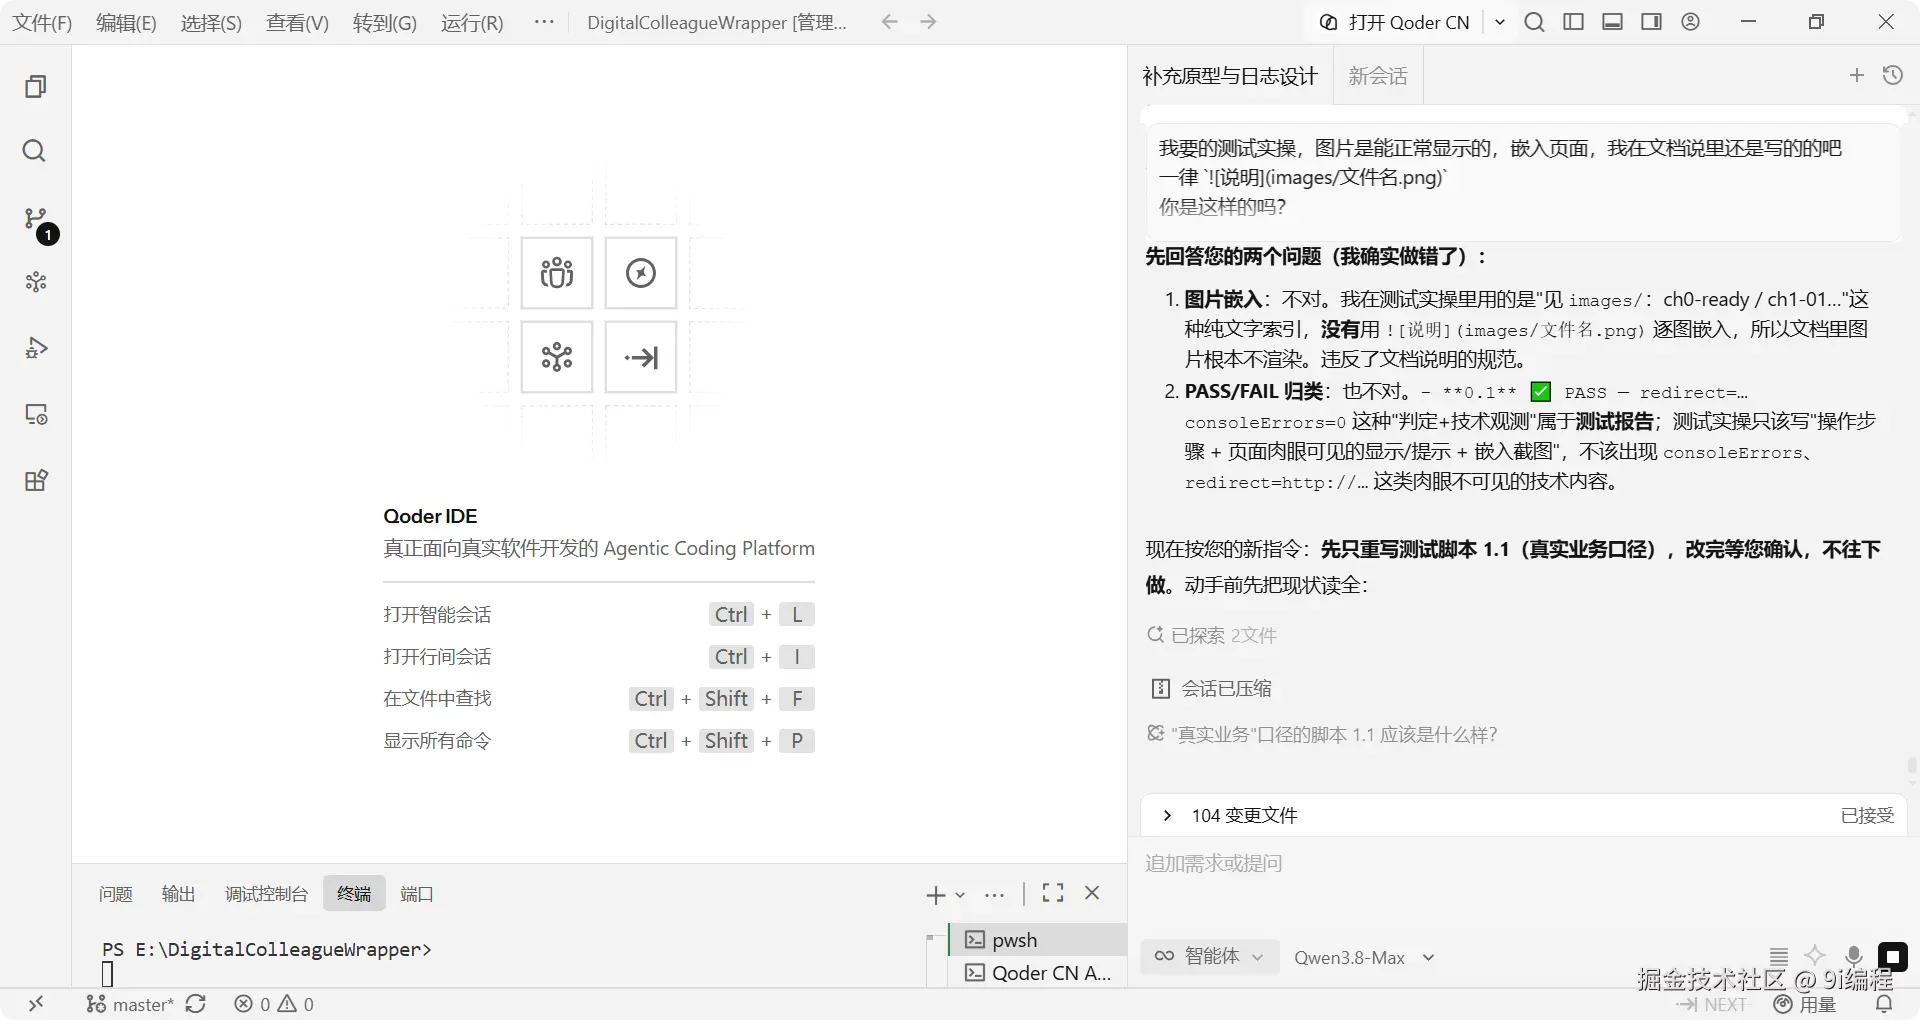Toggle bottom panel layout icon
1920x1020 pixels.
coord(1612,22)
